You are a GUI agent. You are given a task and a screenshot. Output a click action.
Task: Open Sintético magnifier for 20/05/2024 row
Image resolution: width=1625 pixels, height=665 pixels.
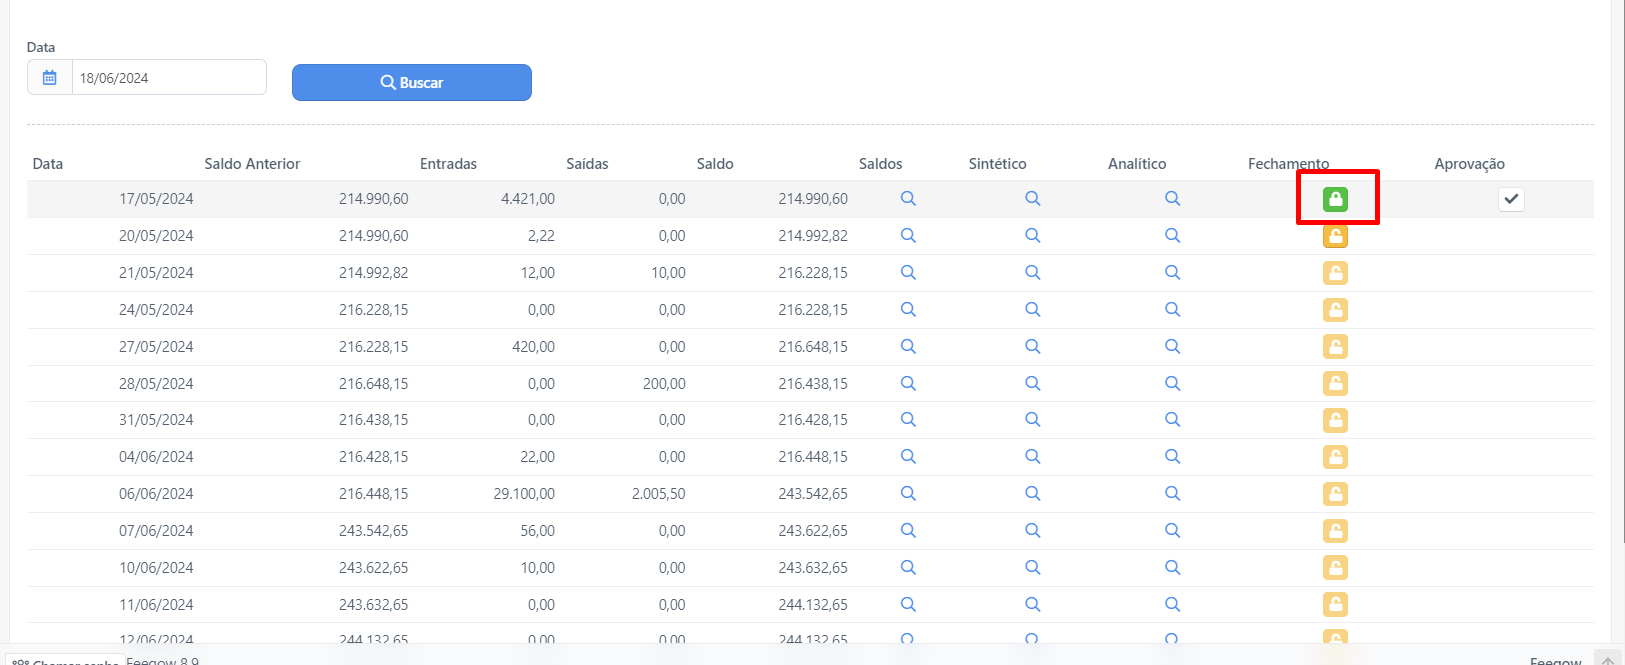coord(1033,235)
